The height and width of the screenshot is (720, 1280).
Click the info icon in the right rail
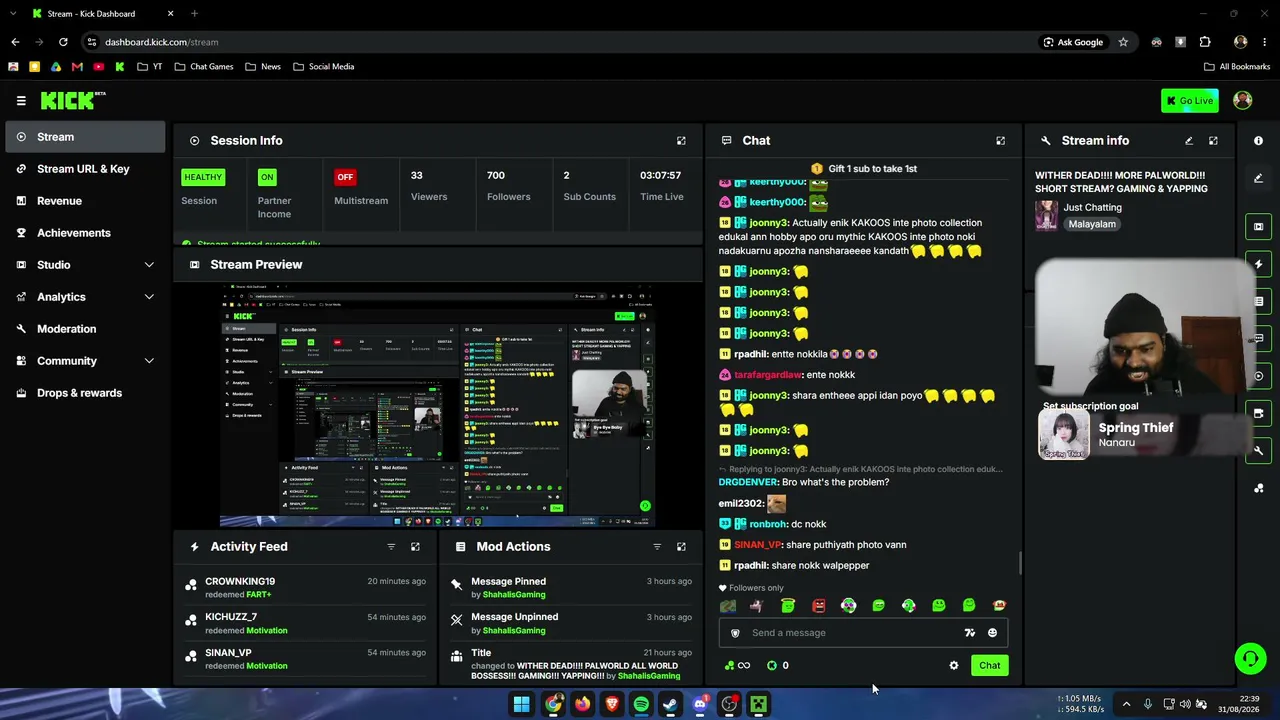1258,141
